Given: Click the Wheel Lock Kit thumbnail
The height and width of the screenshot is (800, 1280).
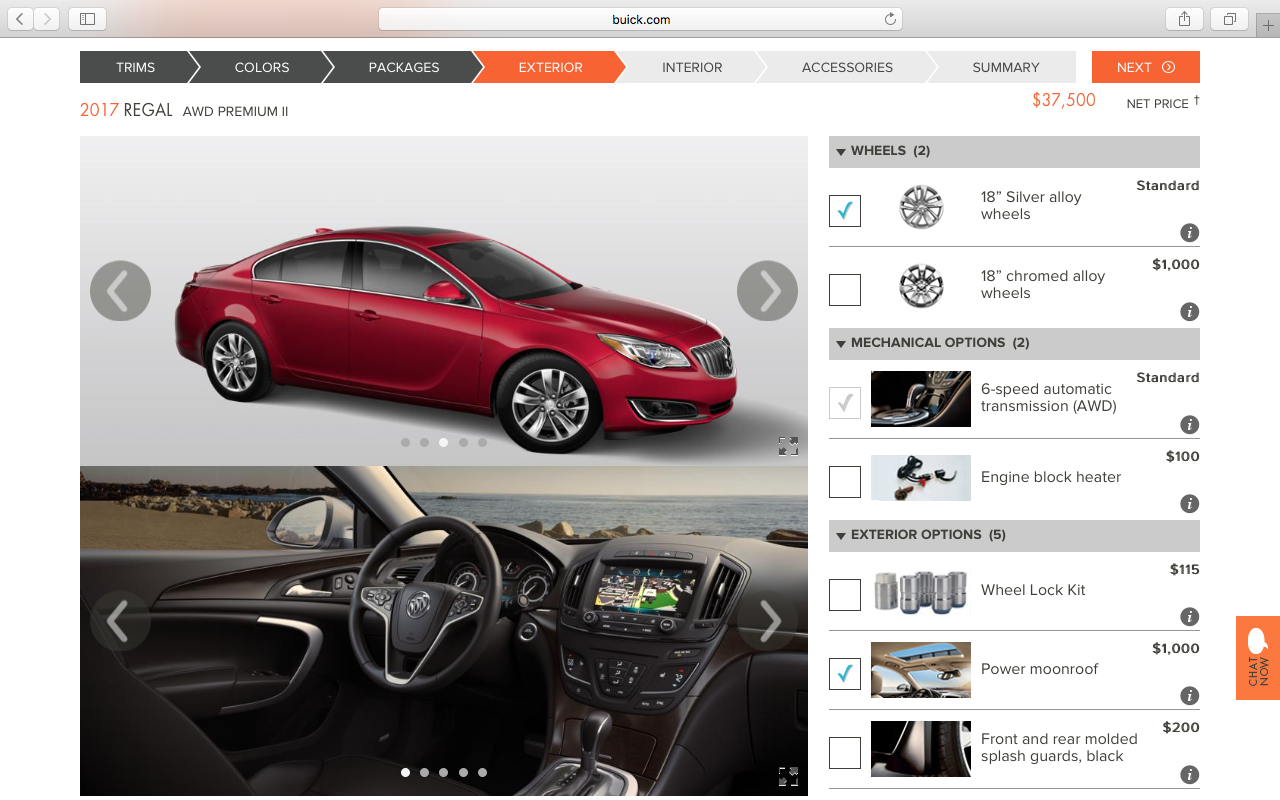Looking at the screenshot, I should point(921,591).
